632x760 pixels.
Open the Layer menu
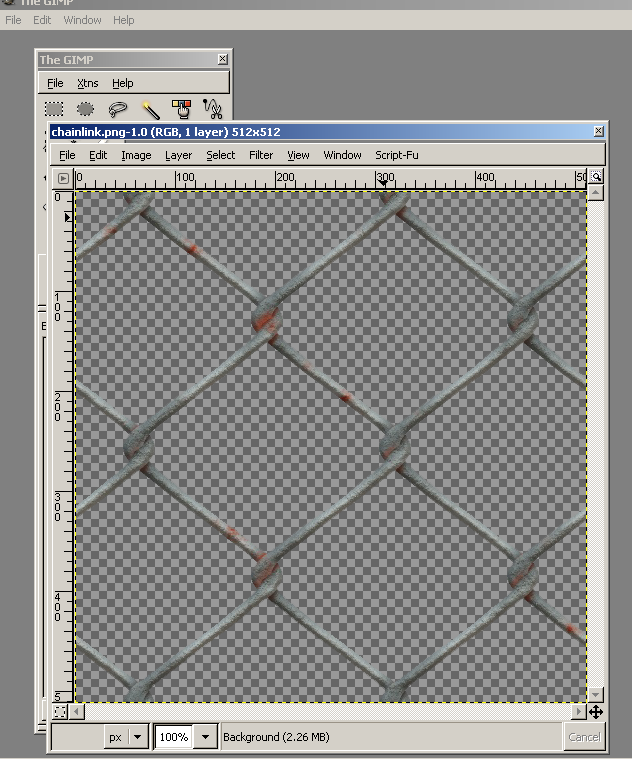[x=178, y=155]
